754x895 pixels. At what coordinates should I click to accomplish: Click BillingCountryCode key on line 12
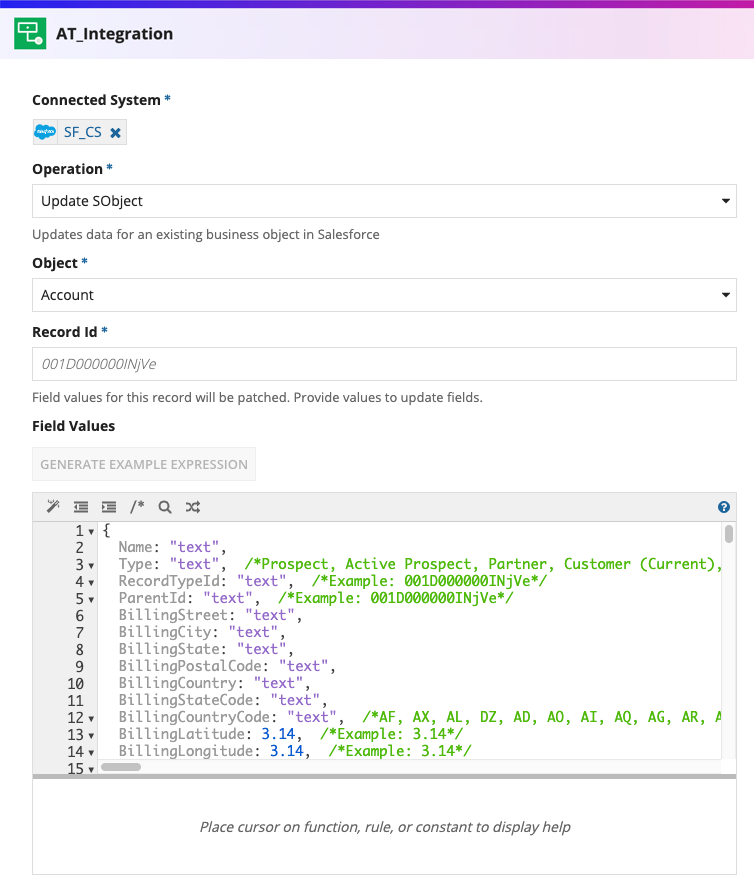(x=194, y=717)
